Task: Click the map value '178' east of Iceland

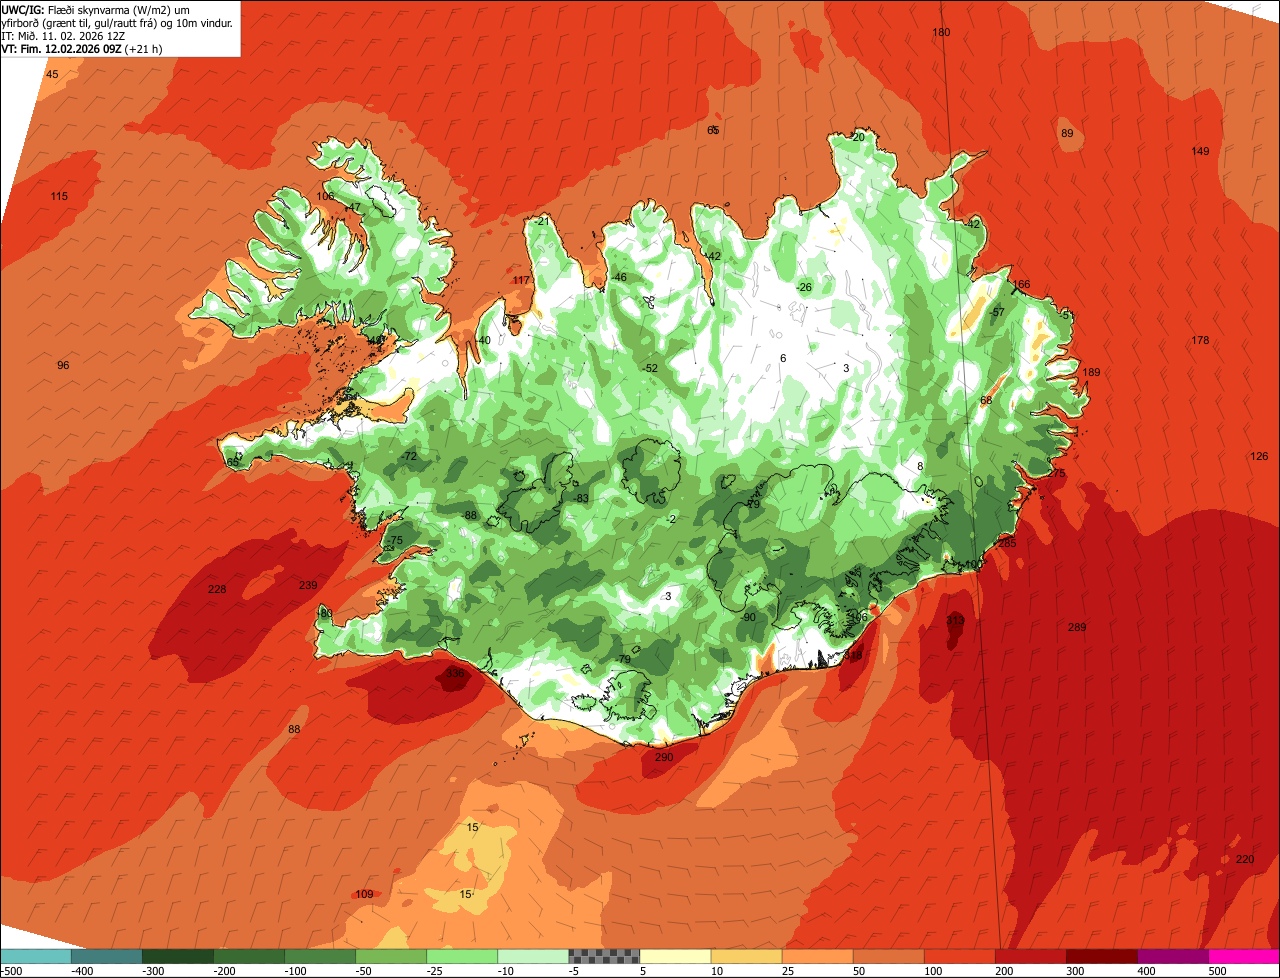Action: (1200, 340)
